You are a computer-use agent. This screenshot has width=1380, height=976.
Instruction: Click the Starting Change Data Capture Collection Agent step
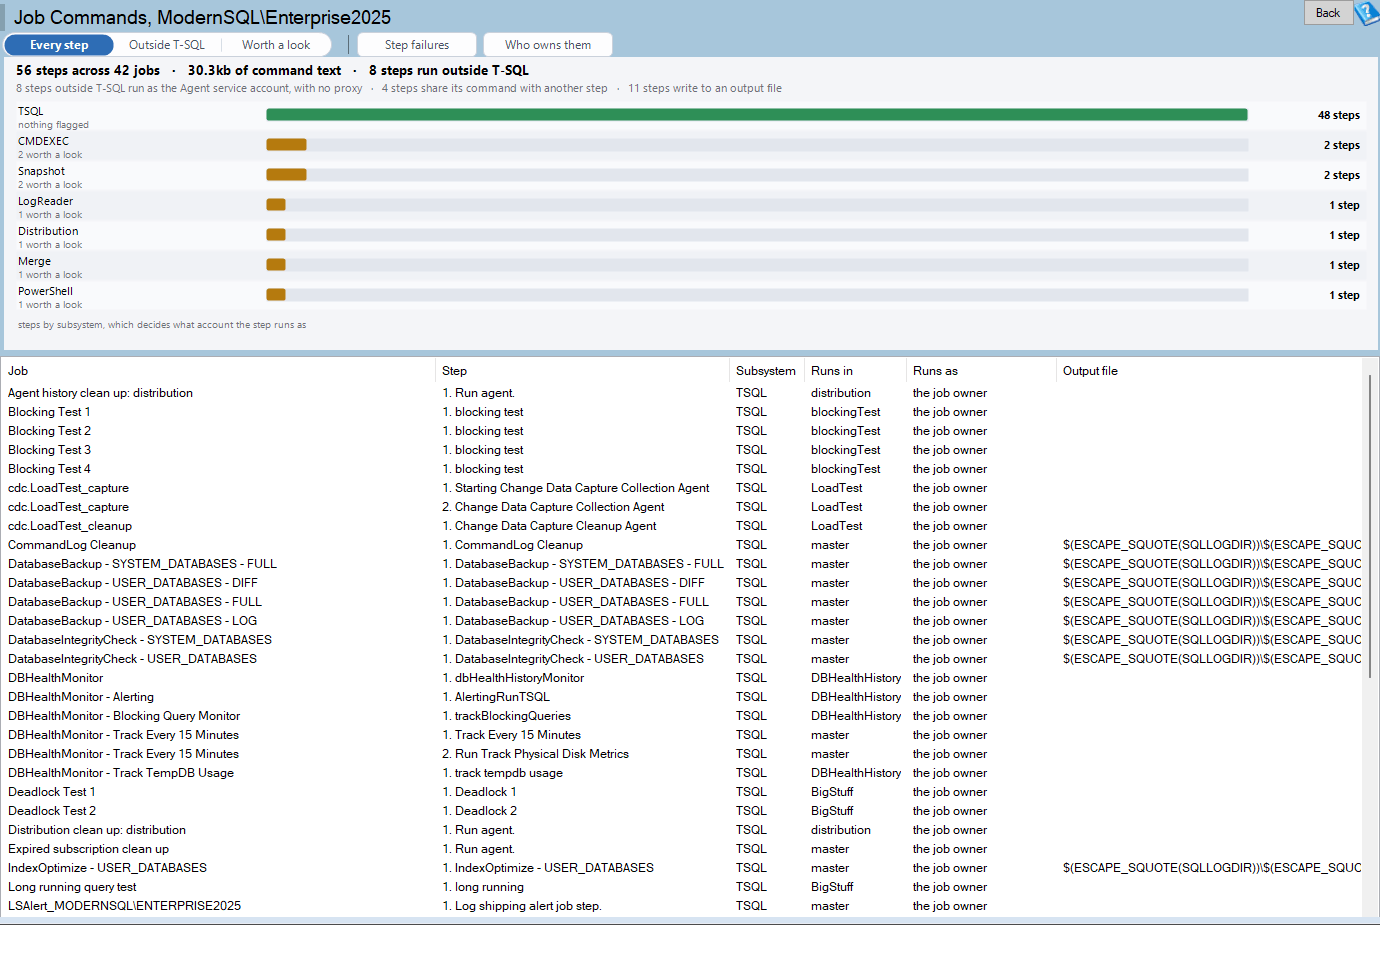point(576,488)
